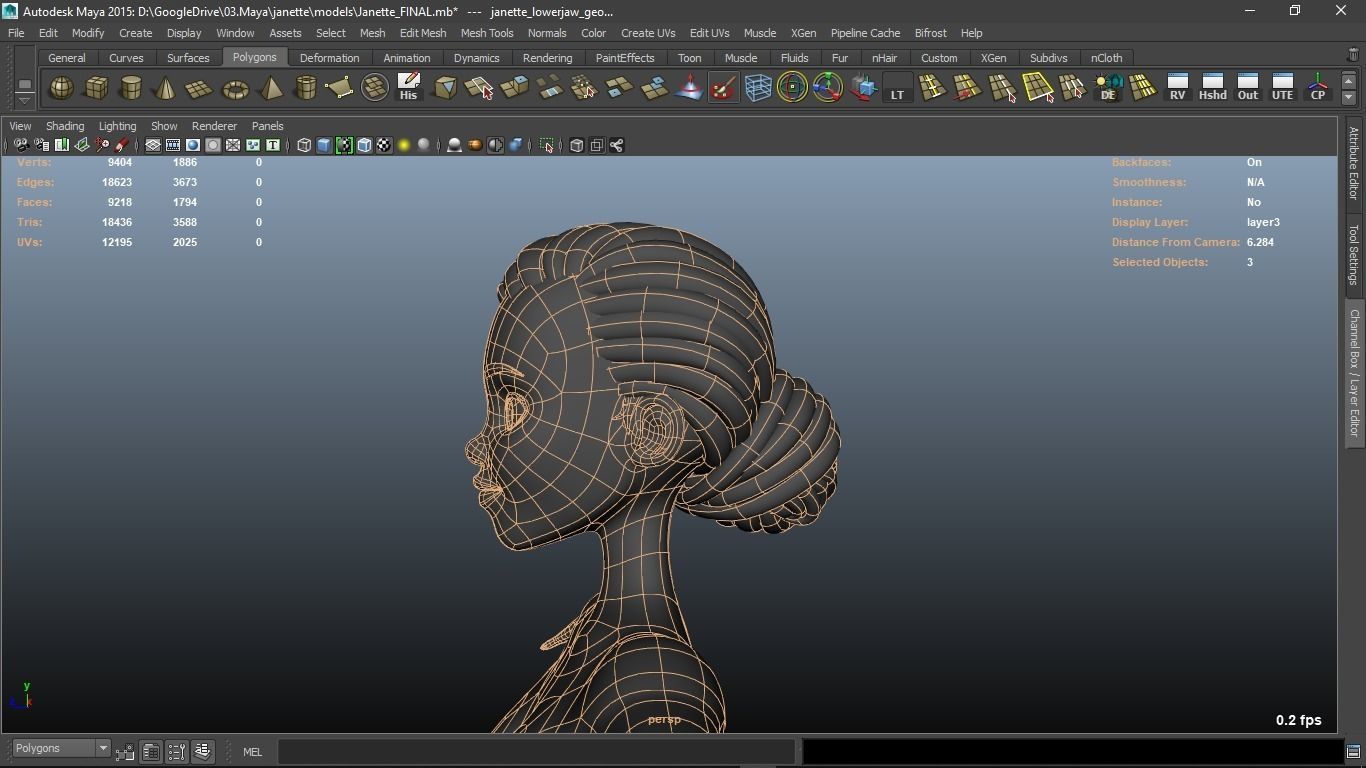The image size is (1366, 768).
Task: Click the shelf trash can icon
Action: tap(1353, 56)
